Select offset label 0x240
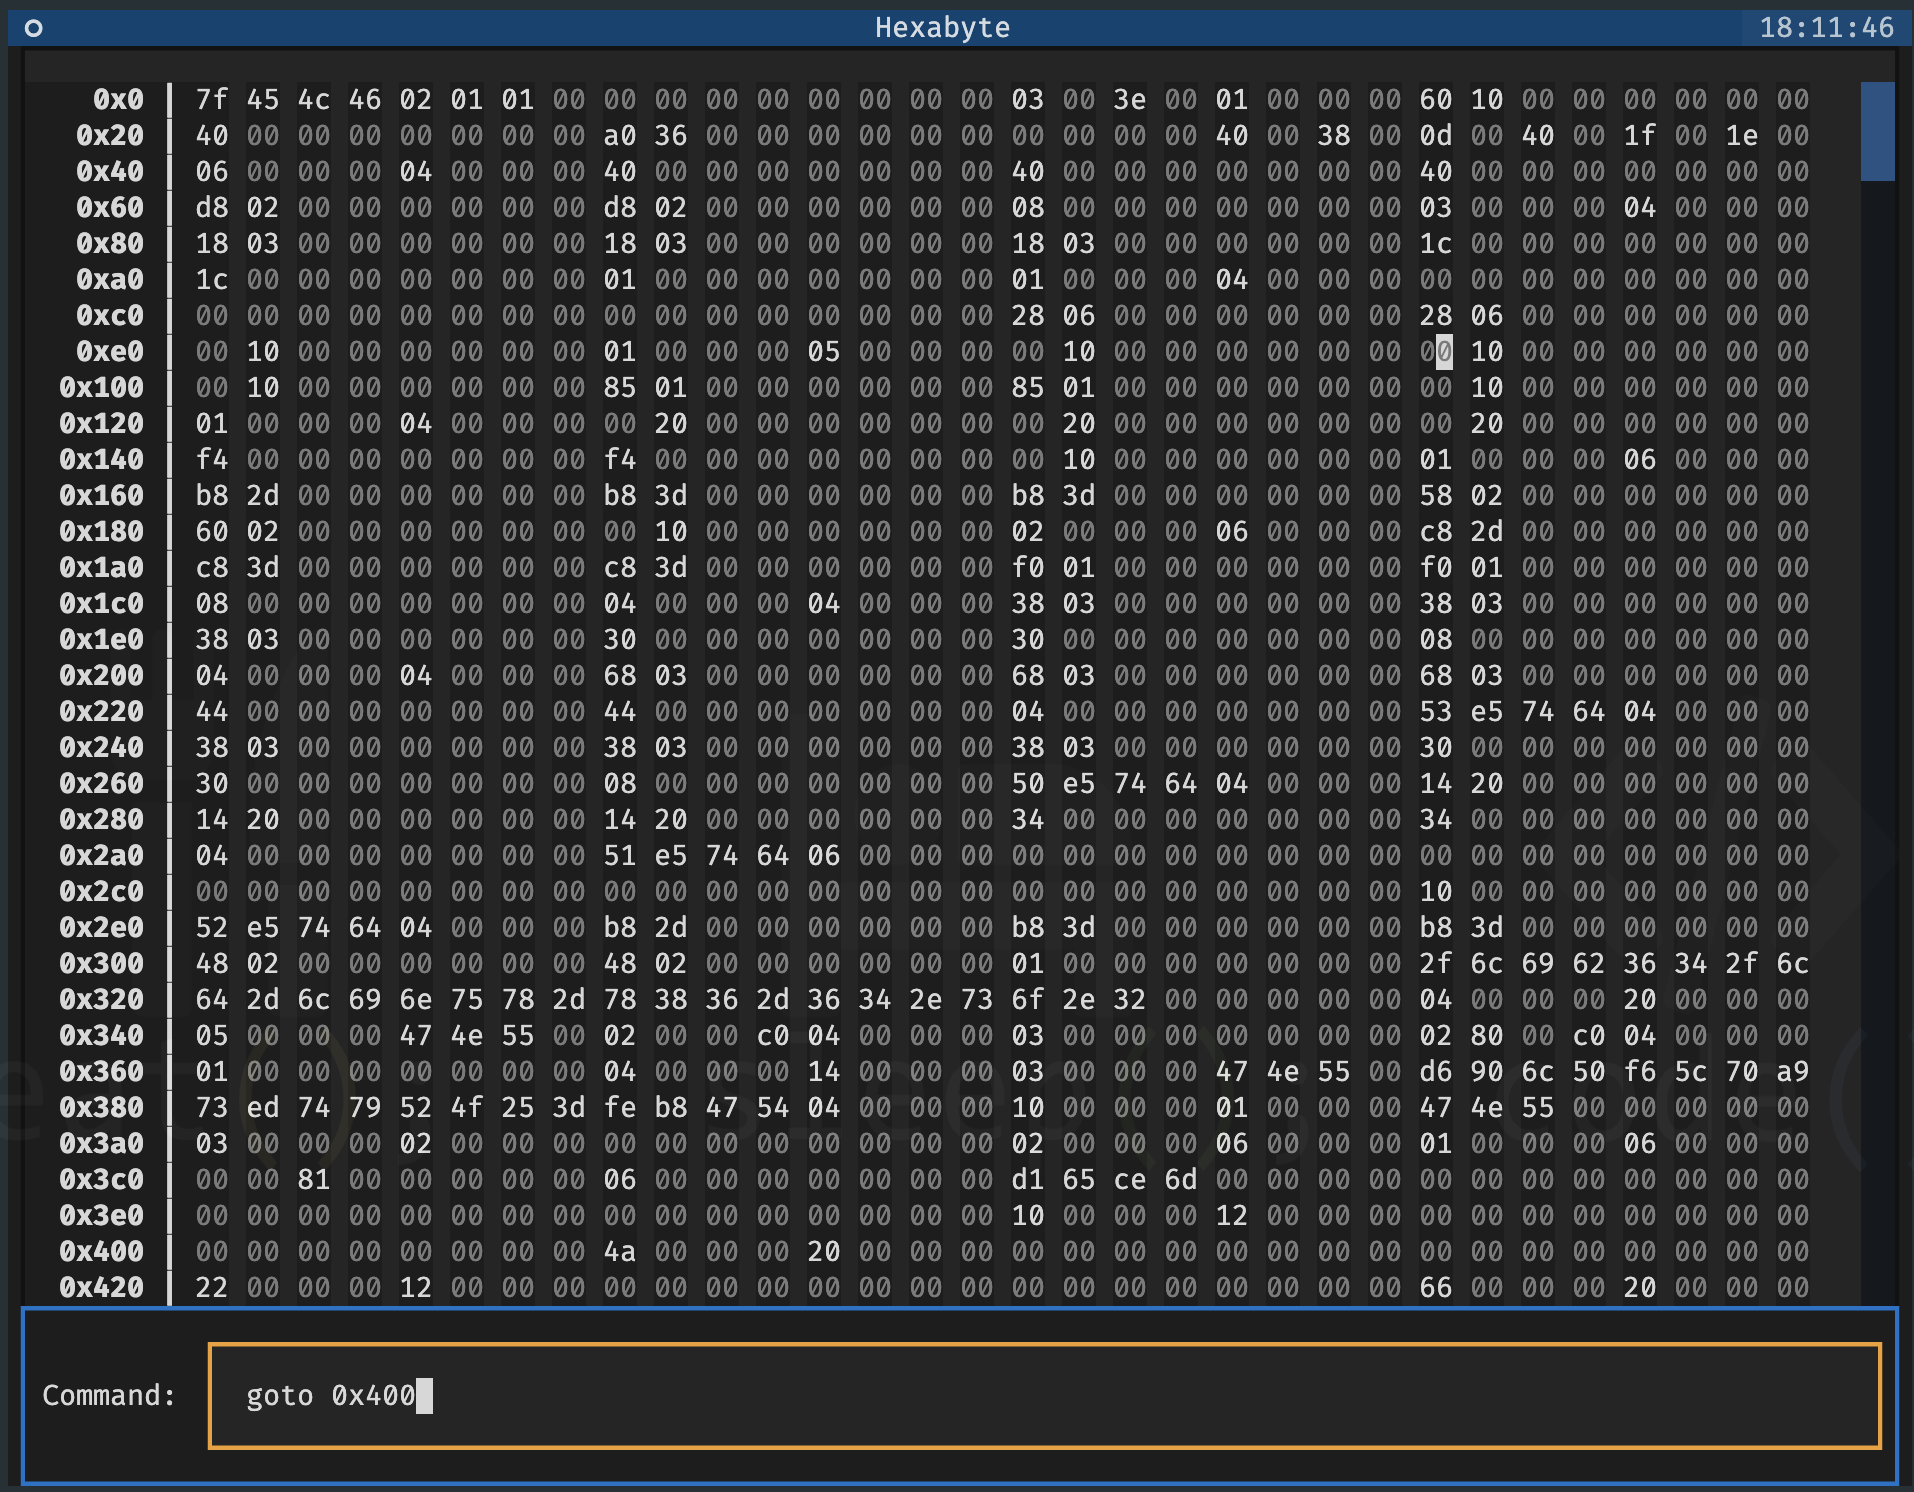 [x=102, y=747]
